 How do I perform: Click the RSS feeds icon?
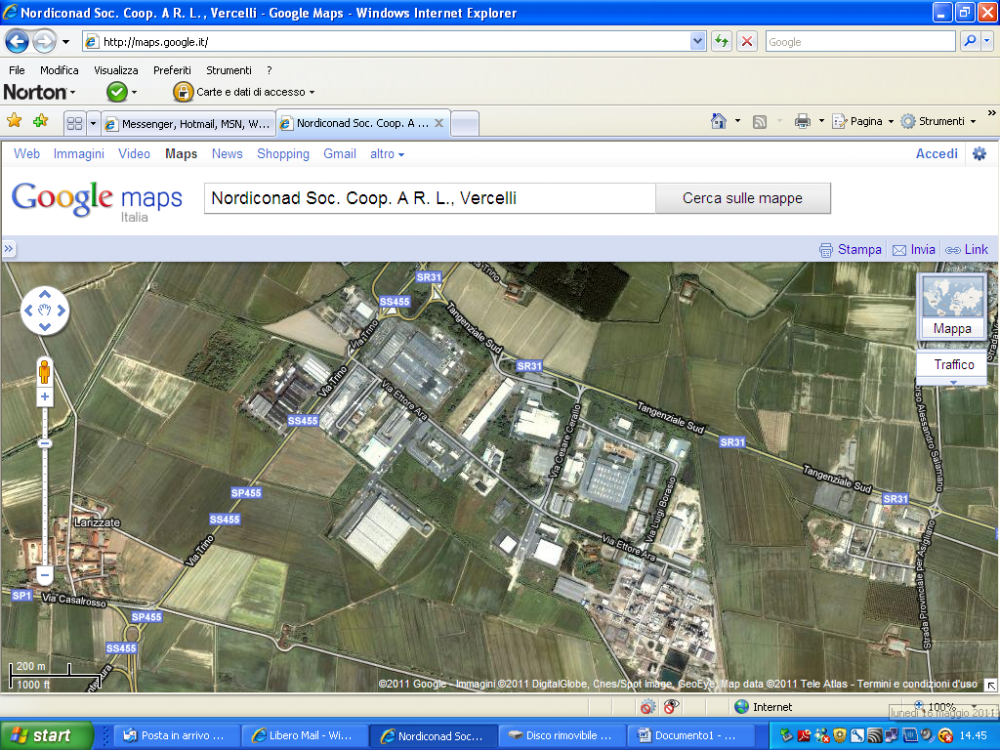pos(759,121)
